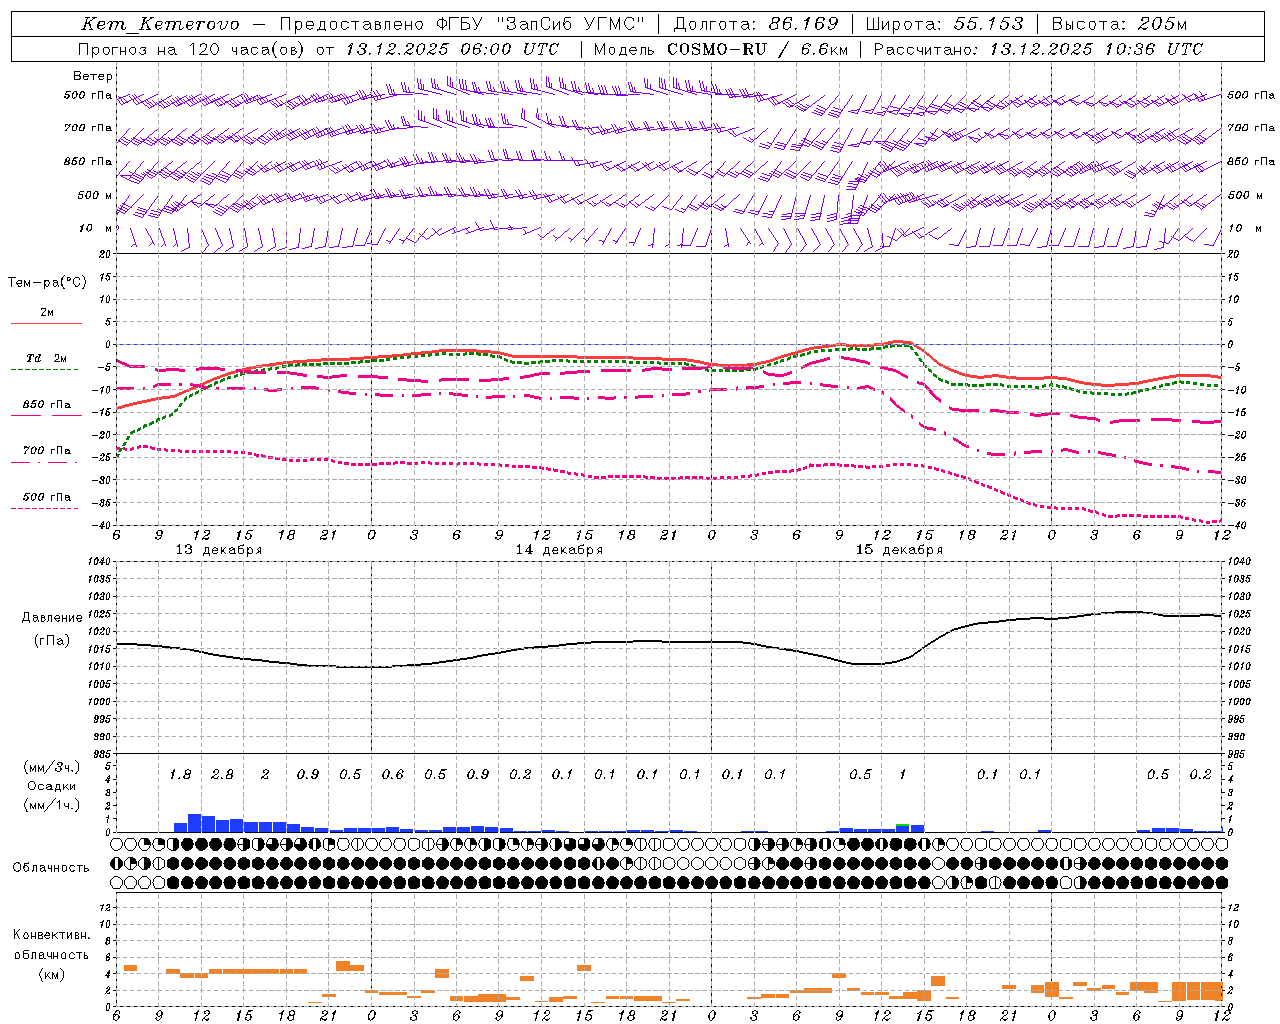Image resolution: width=1280 pixels, height=1024 pixels.
Task: Click the Широта: 55.153 latitude value
Action: pos(945,24)
